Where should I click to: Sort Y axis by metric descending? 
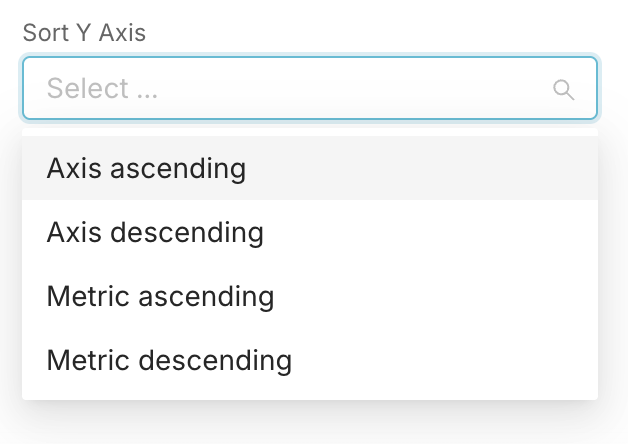coord(310,360)
